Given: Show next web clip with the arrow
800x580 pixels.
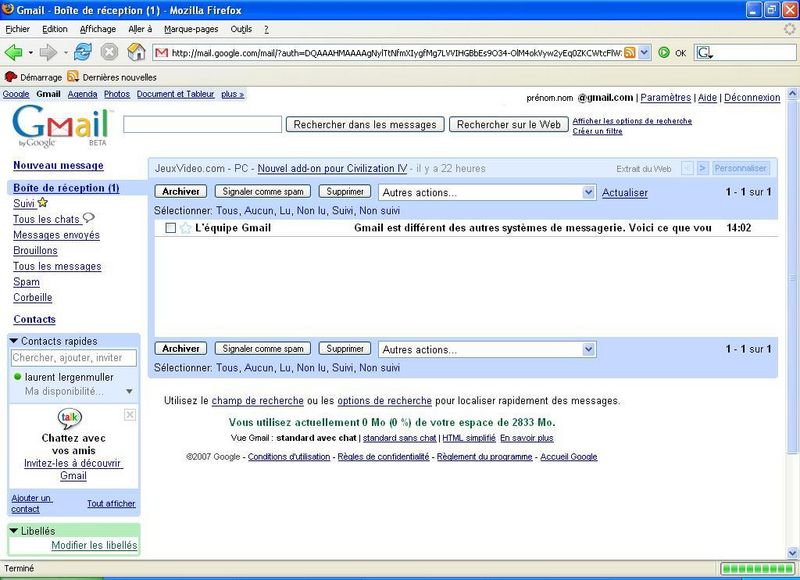Looking at the screenshot, I should [x=703, y=168].
